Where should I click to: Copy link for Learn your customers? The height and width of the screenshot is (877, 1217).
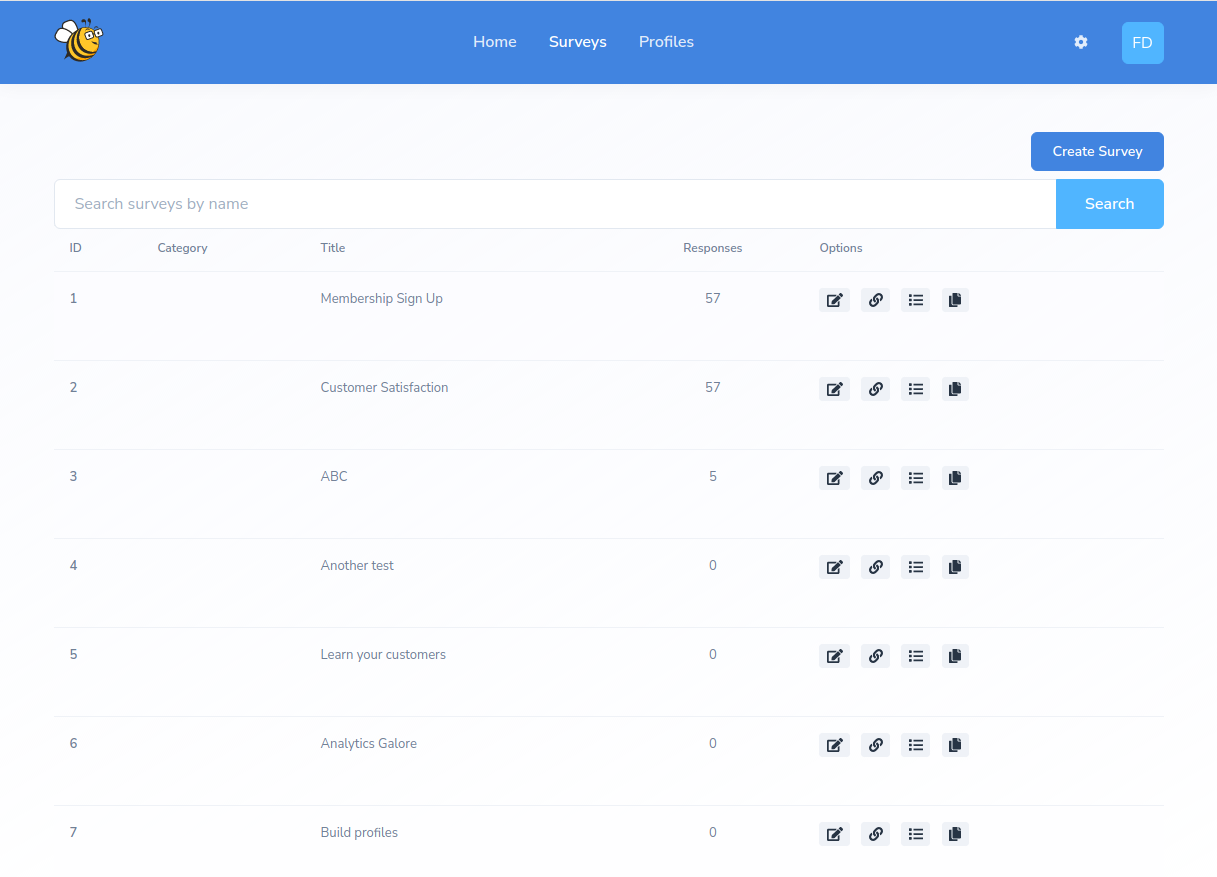[875, 656]
